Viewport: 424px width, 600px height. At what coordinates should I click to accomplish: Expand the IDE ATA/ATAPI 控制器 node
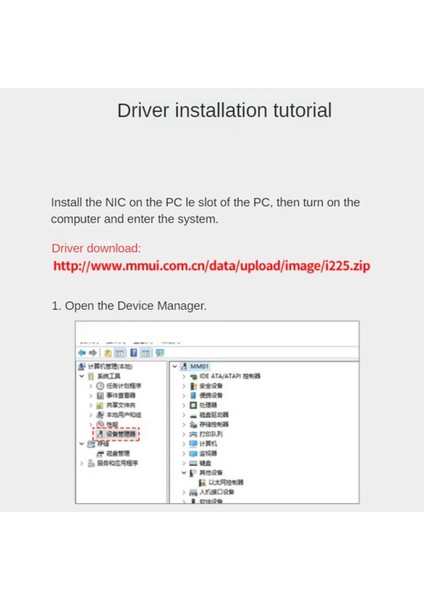point(184,376)
